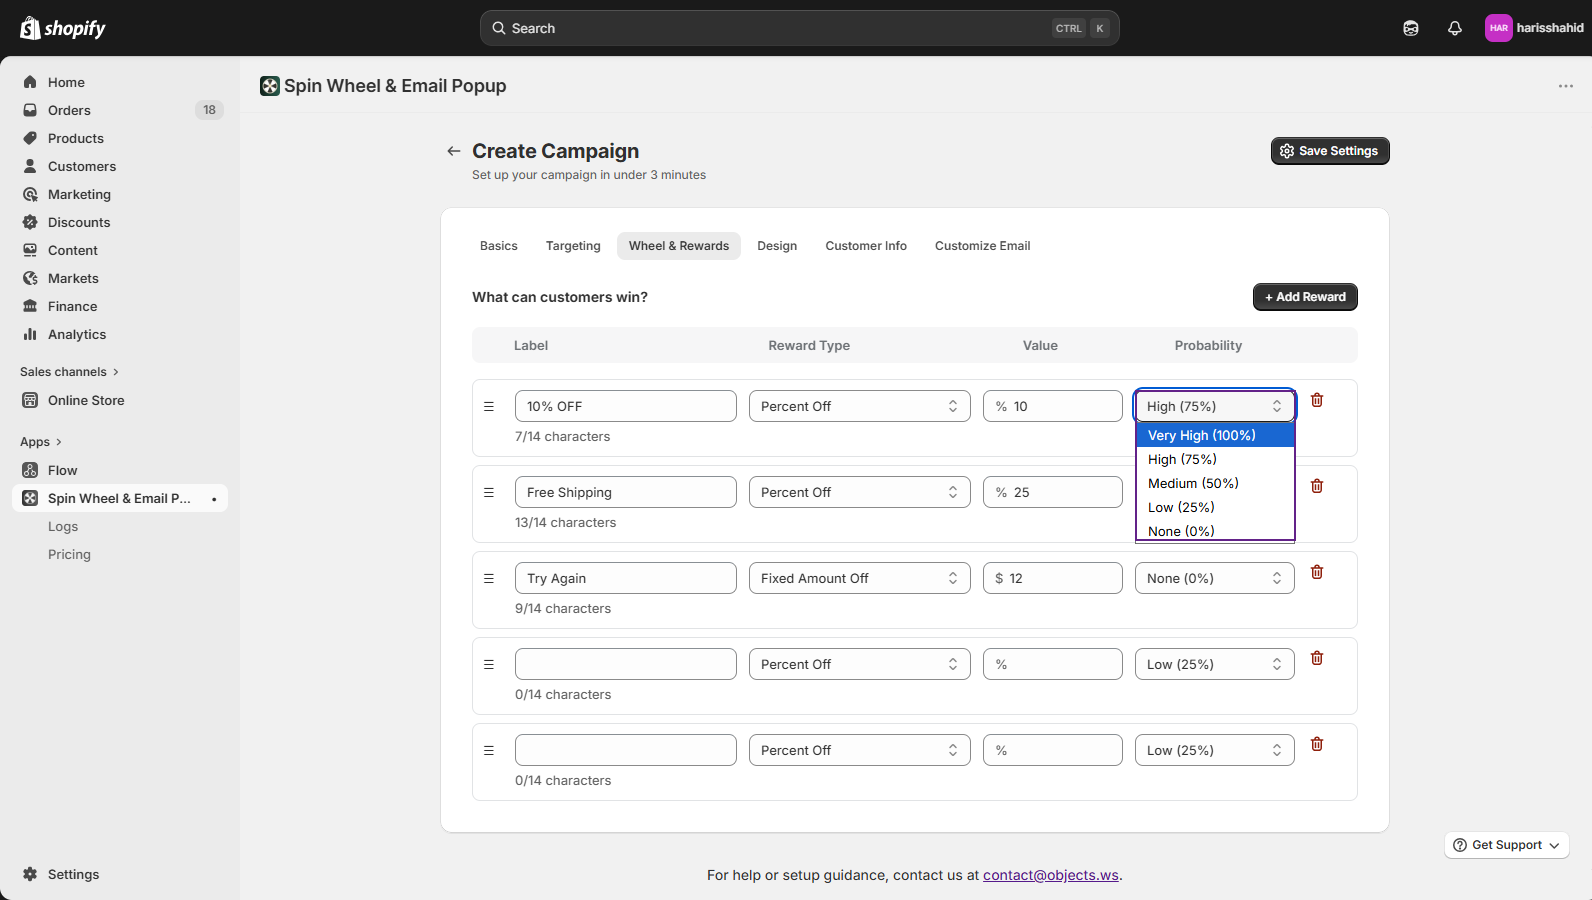Screen dimensions: 1592x900
Task: Open the Pricing page in sidebar
Action: pos(69,554)
